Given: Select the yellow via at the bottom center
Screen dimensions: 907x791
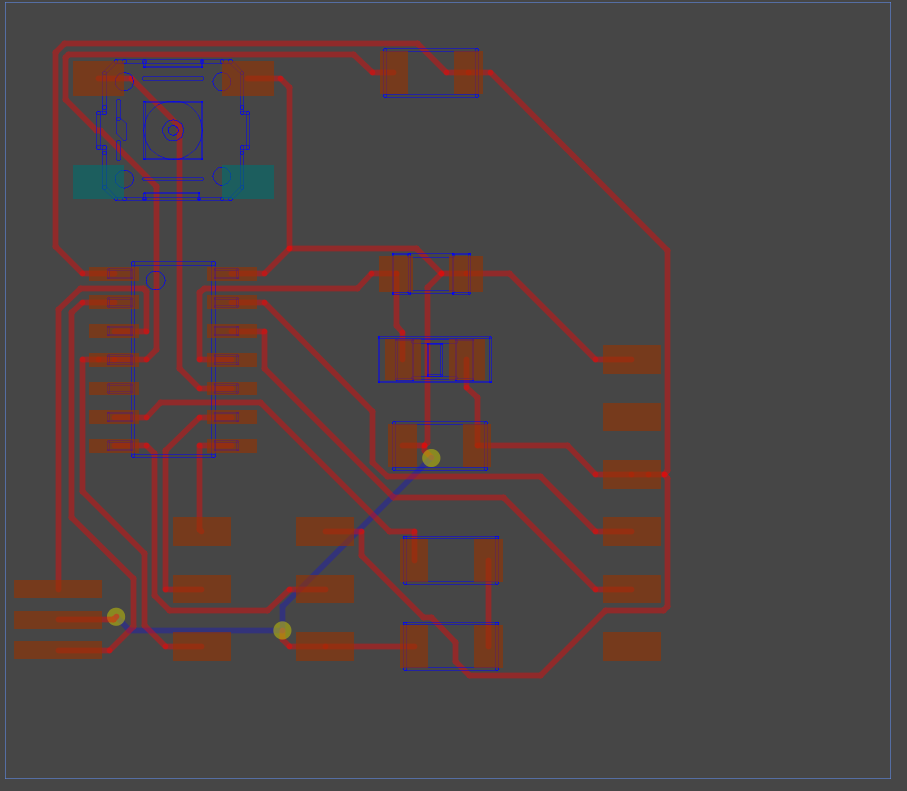Looking at the screenshot, I should click(282, 630).
